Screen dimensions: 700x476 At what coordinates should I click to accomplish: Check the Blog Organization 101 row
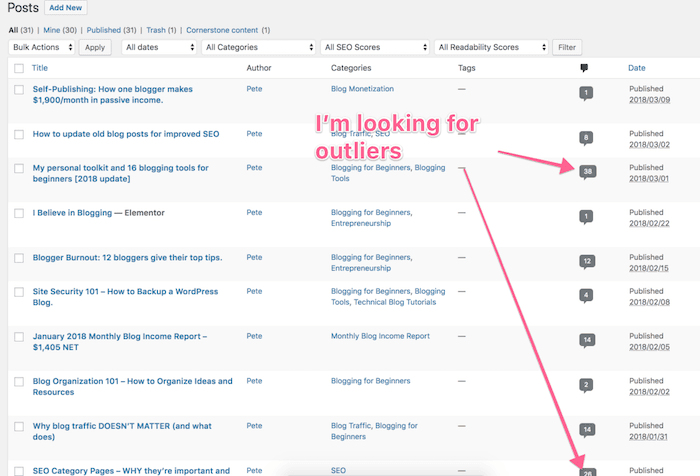tap(19, 382)
